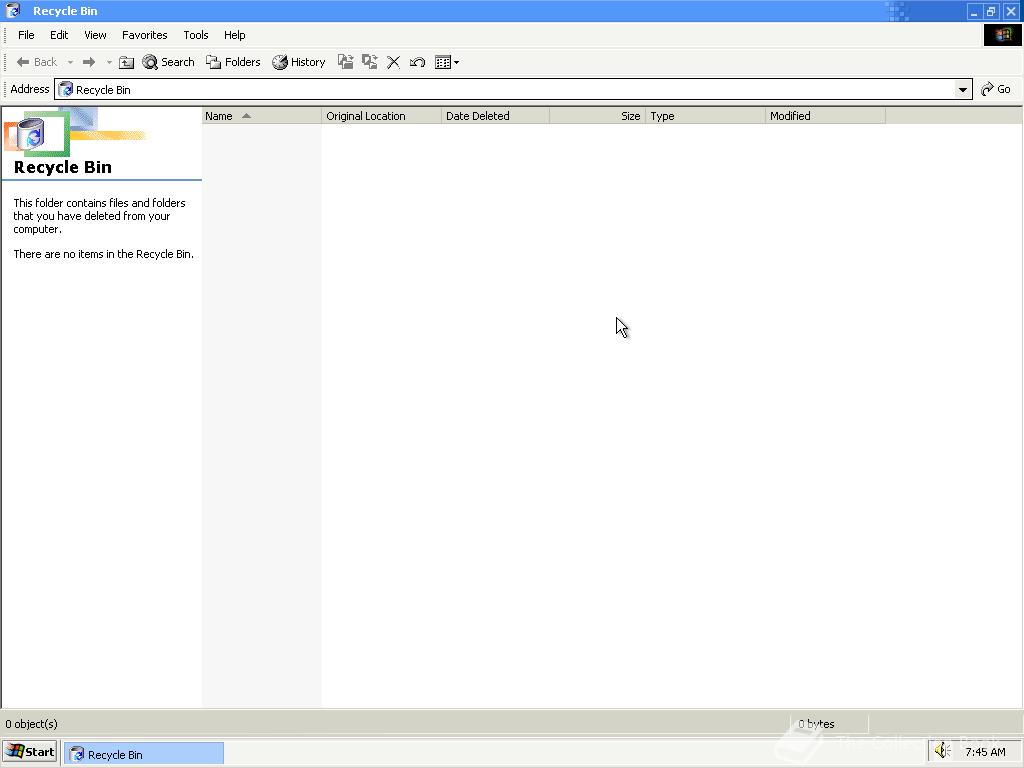This screenshot has width=1024, height=768.
Task: Click the Recycle Bin title bar icon
Action: click(13, 10)
